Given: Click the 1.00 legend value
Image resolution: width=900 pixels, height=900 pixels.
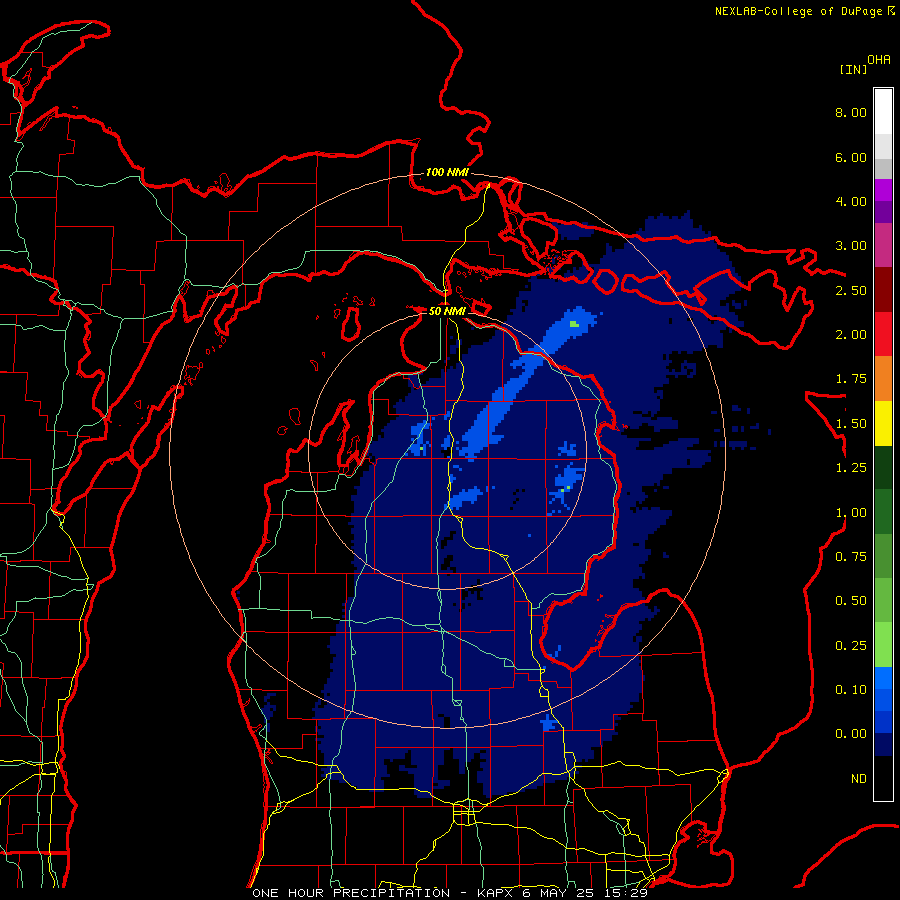Looking at the screenshot, I should tap(851, 513).
